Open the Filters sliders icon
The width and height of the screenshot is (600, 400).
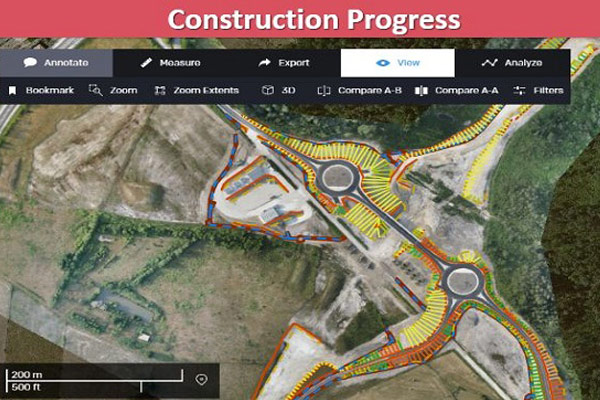[x=519, y=90]
